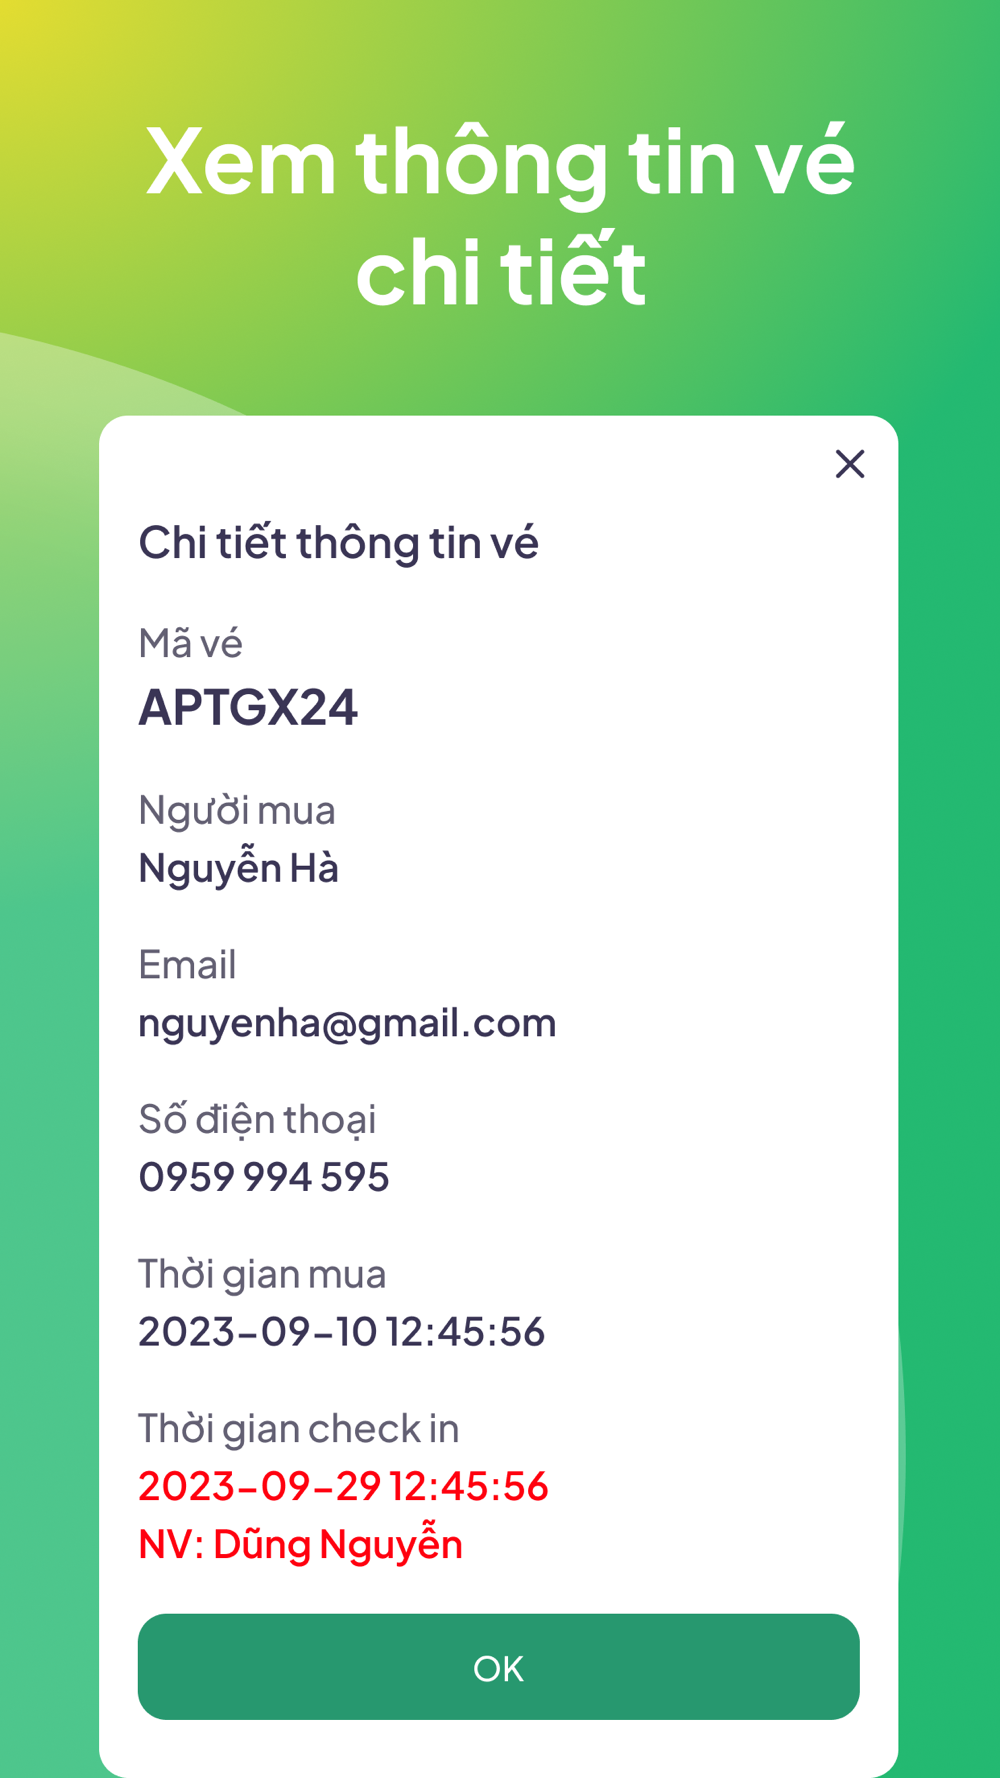The image size is (1000, 1778).
Task: Click the 'Xem thông tin vé chi tiết' title
Action: [x=500, y=215]
